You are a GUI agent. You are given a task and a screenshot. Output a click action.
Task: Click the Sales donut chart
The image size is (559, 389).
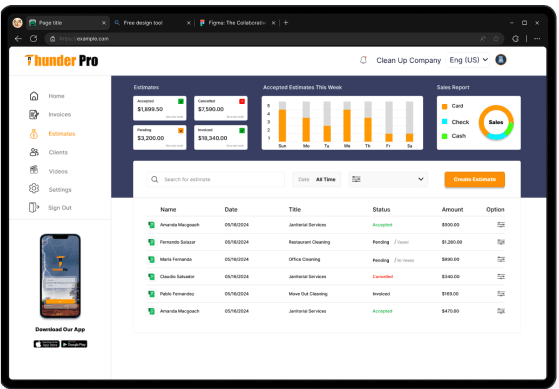[496, 122]
